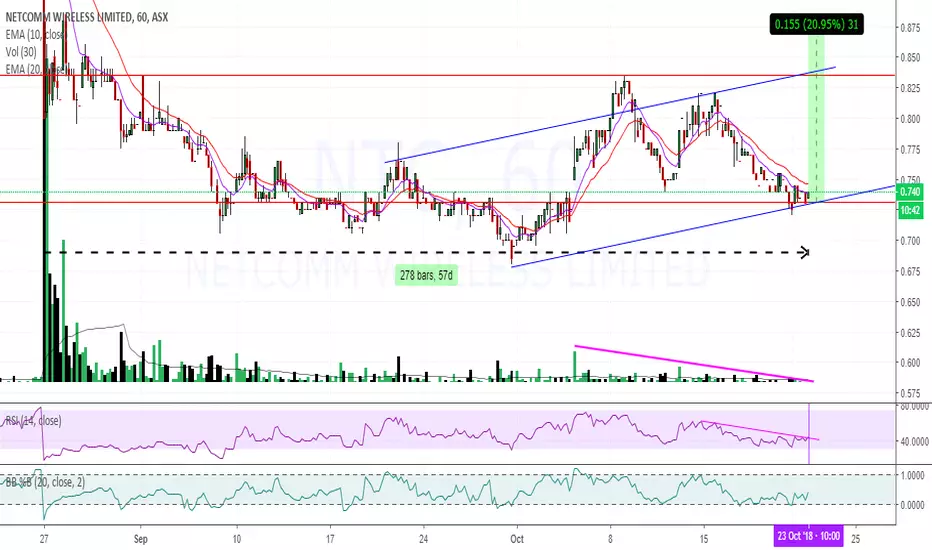Click the 0.650 price axis value
Image resolution: width=932 pixels, height=550 pixels.
click(x=911, y=302)
